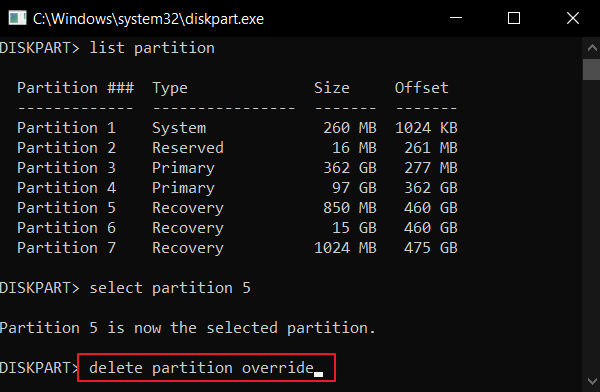Click the diskpart console icon in title bar
Image resolution: width=600 pixels, height=392 pixels.
[x=17, y=18]
